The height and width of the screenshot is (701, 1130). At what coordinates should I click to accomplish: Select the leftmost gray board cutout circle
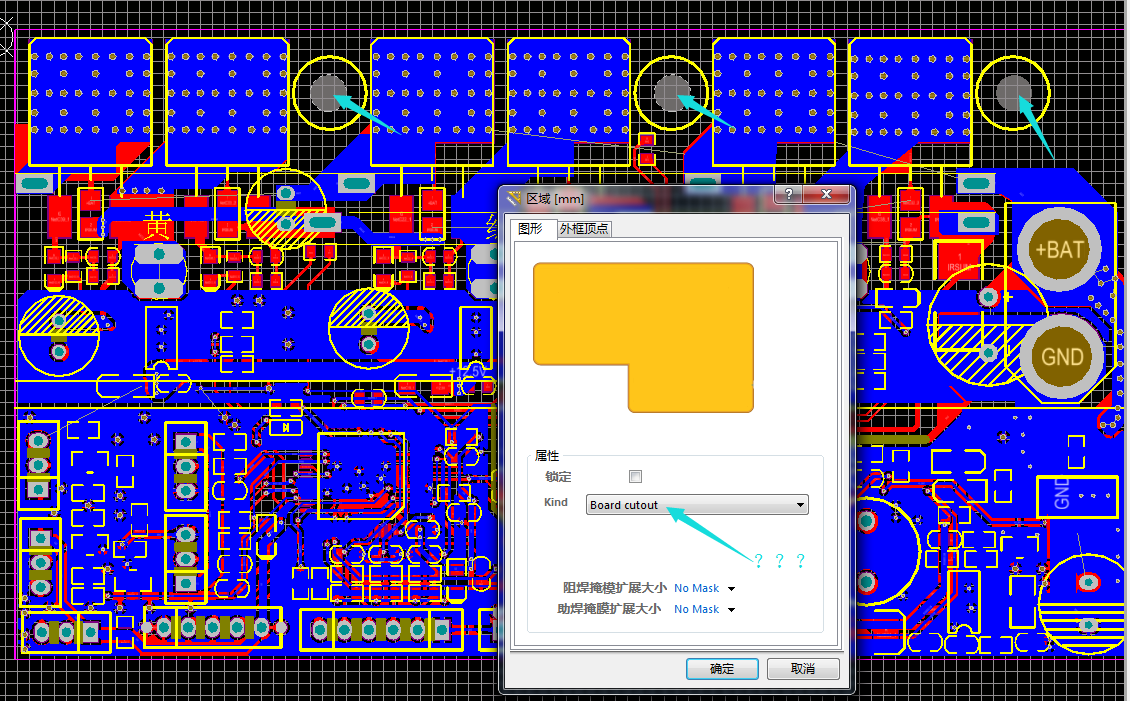[327, 93]
